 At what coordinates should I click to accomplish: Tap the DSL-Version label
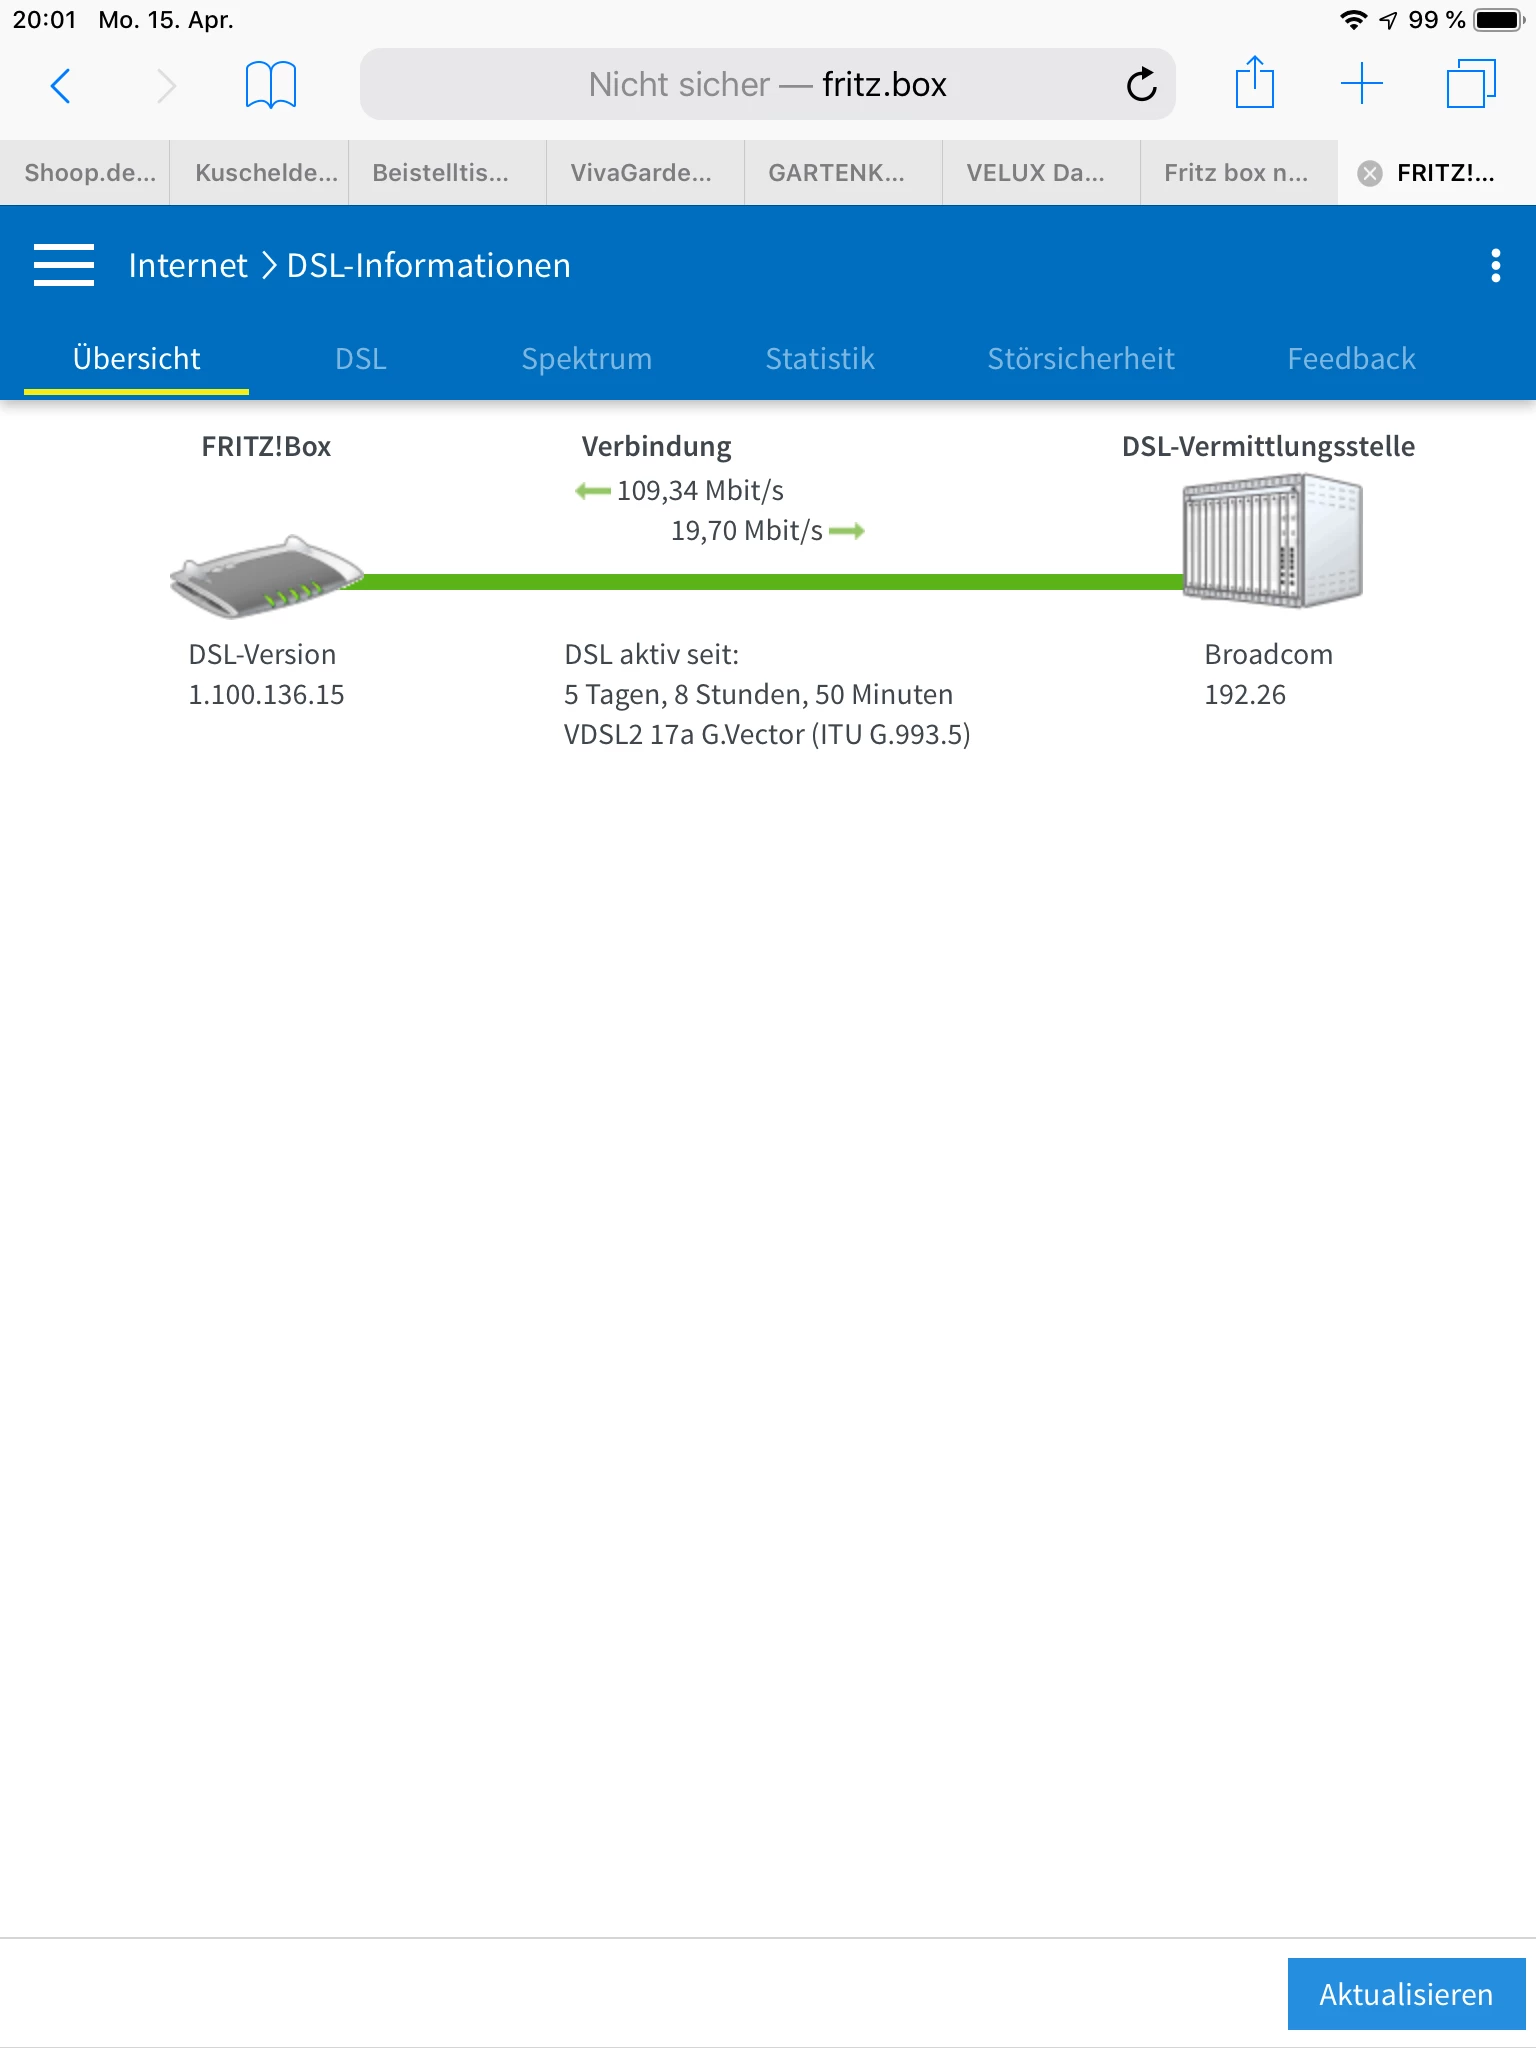pyautogui.click(x=262, y=654)
